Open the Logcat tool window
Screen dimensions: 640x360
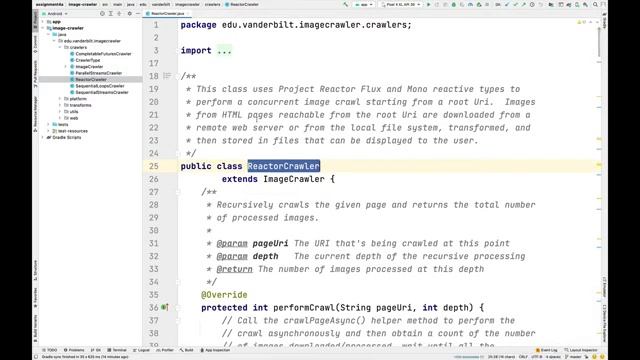point(141,350)
